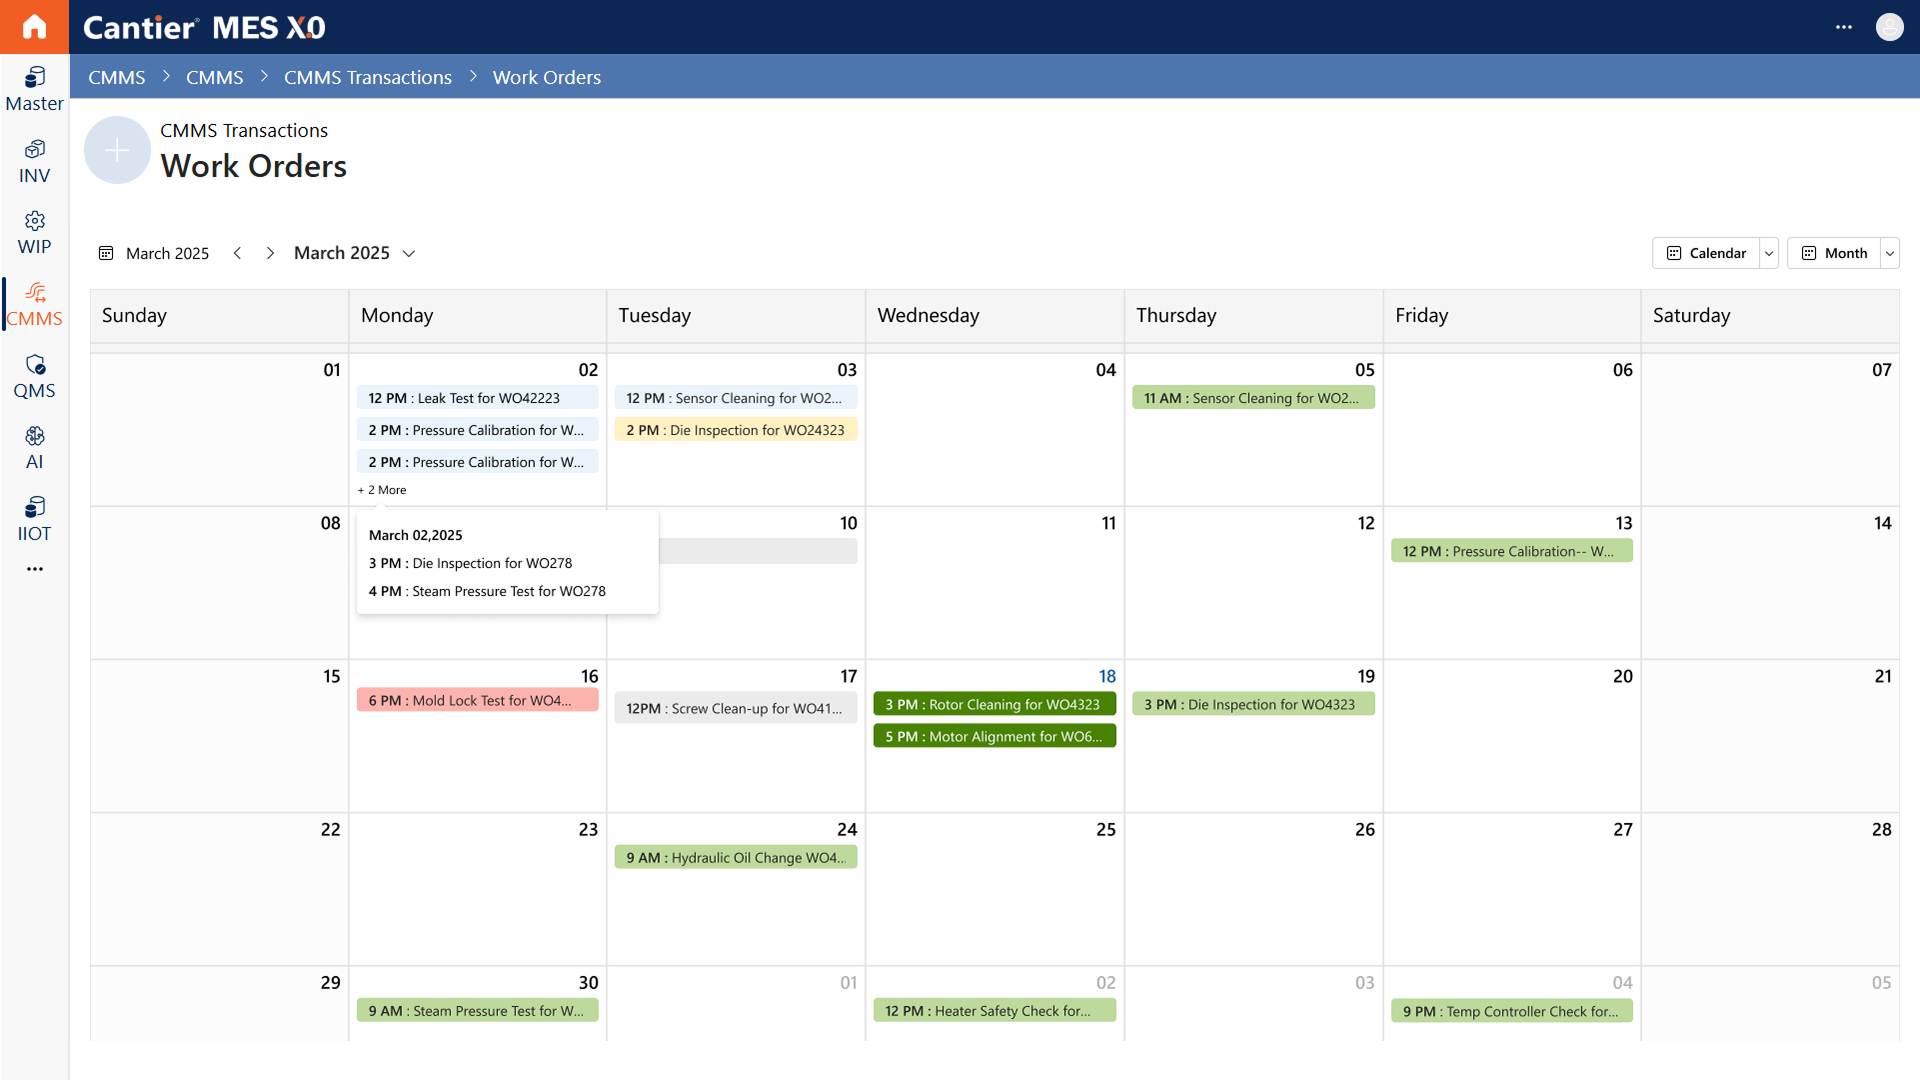Viewport: 1920px width, 1080px height.
Task: Open Motor Alignment event on 18
Action: click(x=994, y=736)
